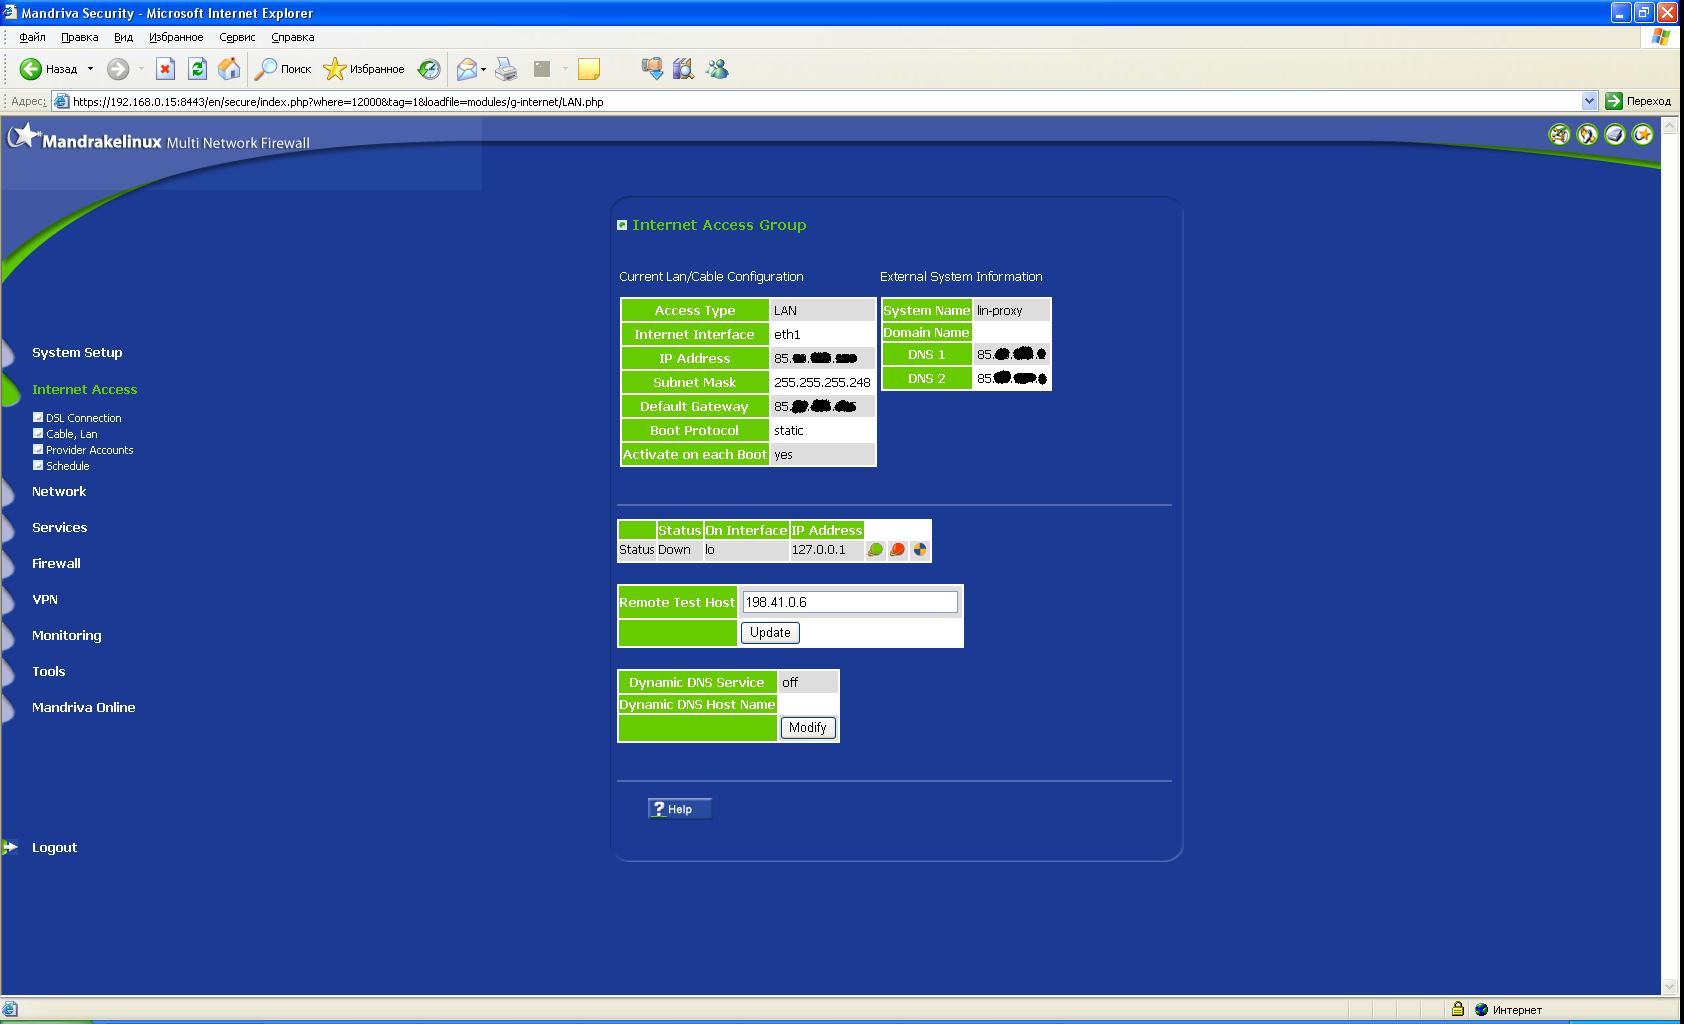
Task: Click the Mail envelope toolbar icon
Action: [x=466, y=69]
